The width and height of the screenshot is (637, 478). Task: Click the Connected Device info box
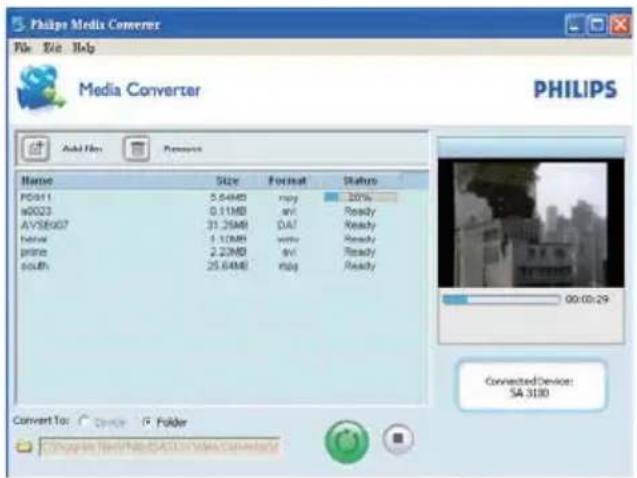[531, 385]
